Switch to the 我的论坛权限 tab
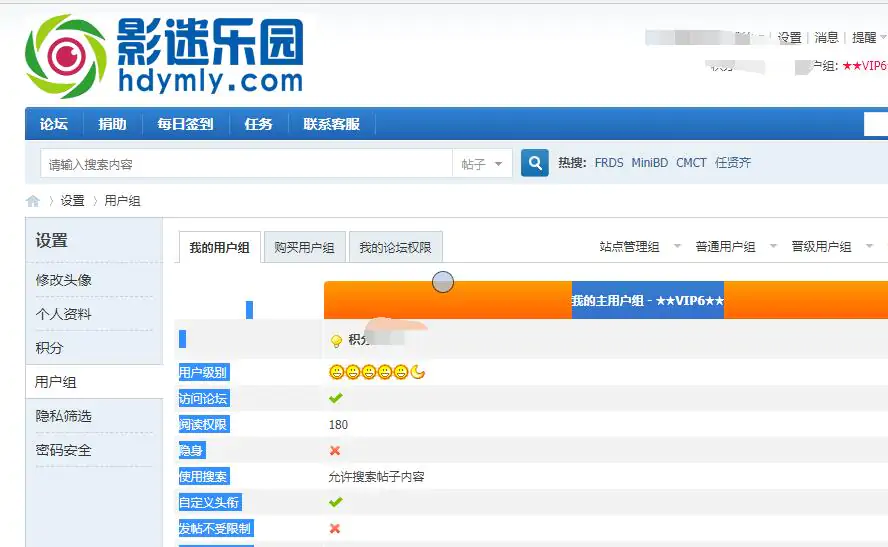The width and height of the screenshot is (888, 547). coord(395,247)
